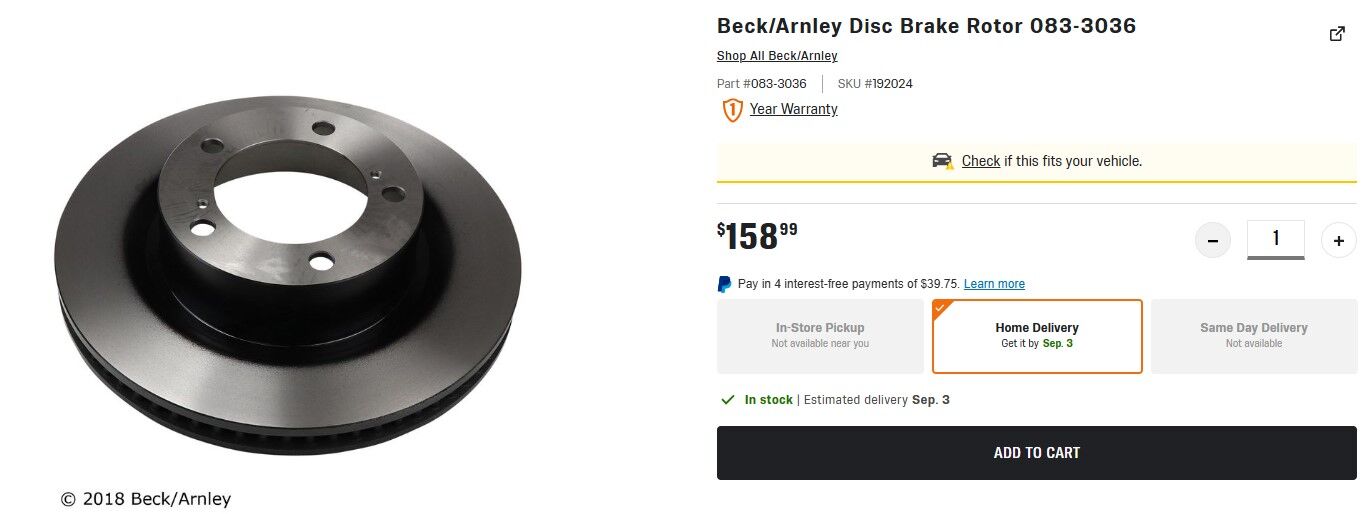
Task: Click Check to verify vehicle fit
Action: (x=980, y=161)
